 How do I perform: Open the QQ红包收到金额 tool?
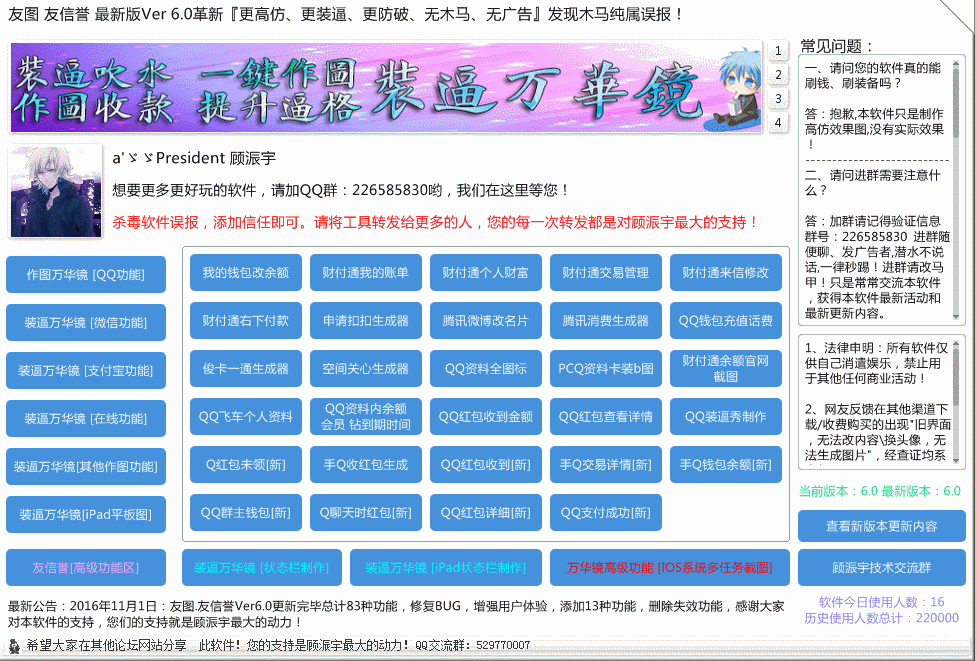(x=485, y=416)
